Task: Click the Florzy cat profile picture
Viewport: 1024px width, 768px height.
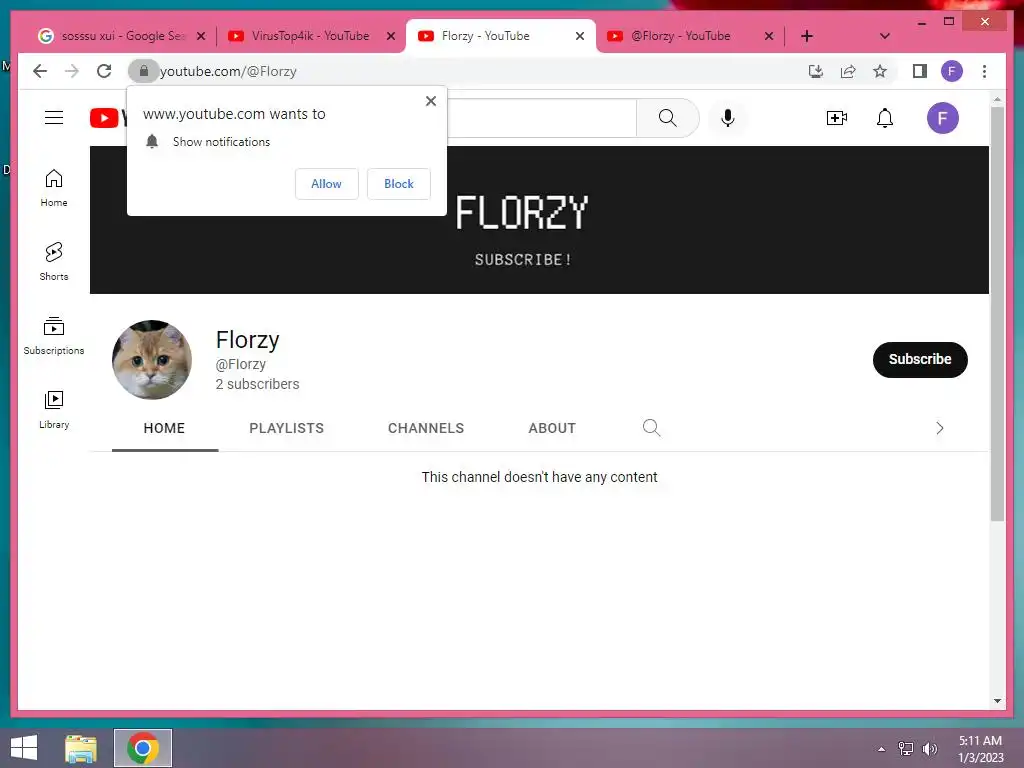Action: tap(152, 359)
